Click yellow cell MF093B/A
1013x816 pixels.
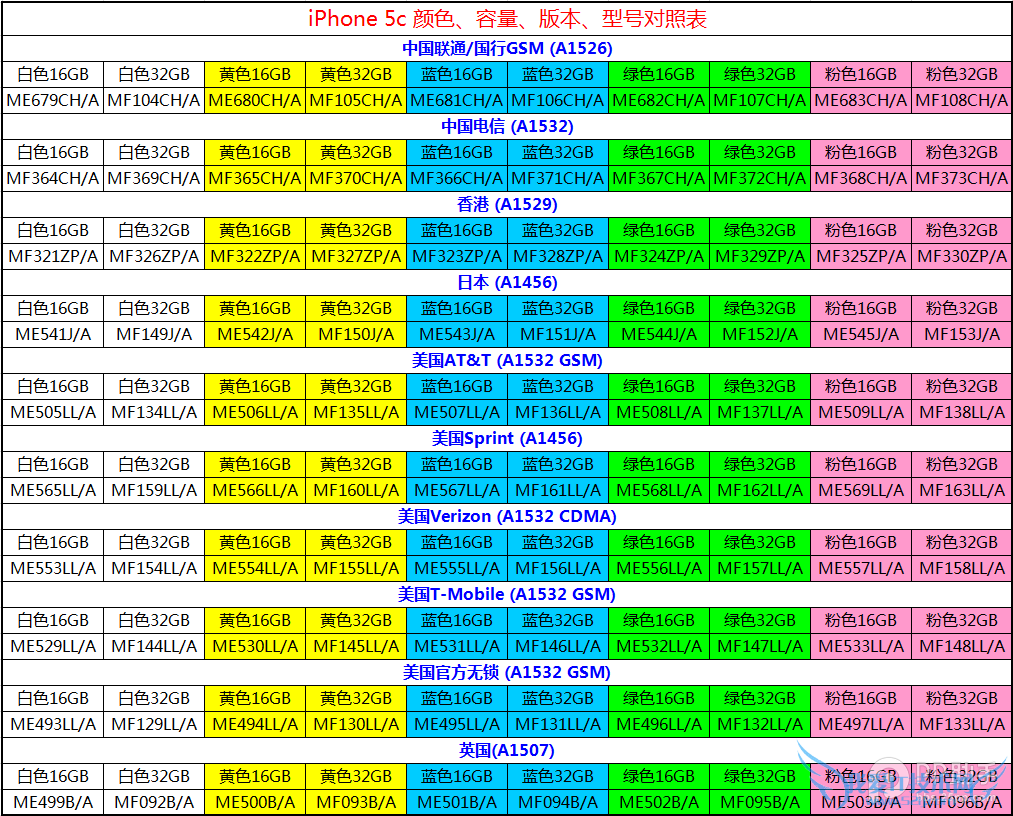[x=356, y=802]
